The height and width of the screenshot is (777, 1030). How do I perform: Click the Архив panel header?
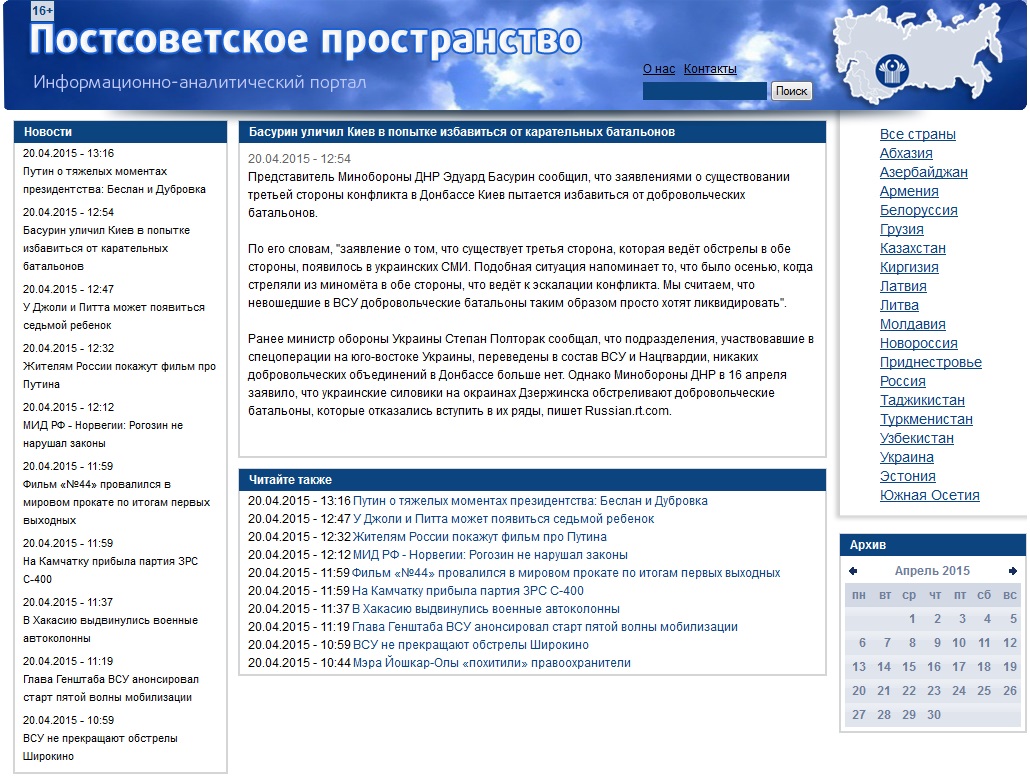pyautogui.click(x=933, y=544)
